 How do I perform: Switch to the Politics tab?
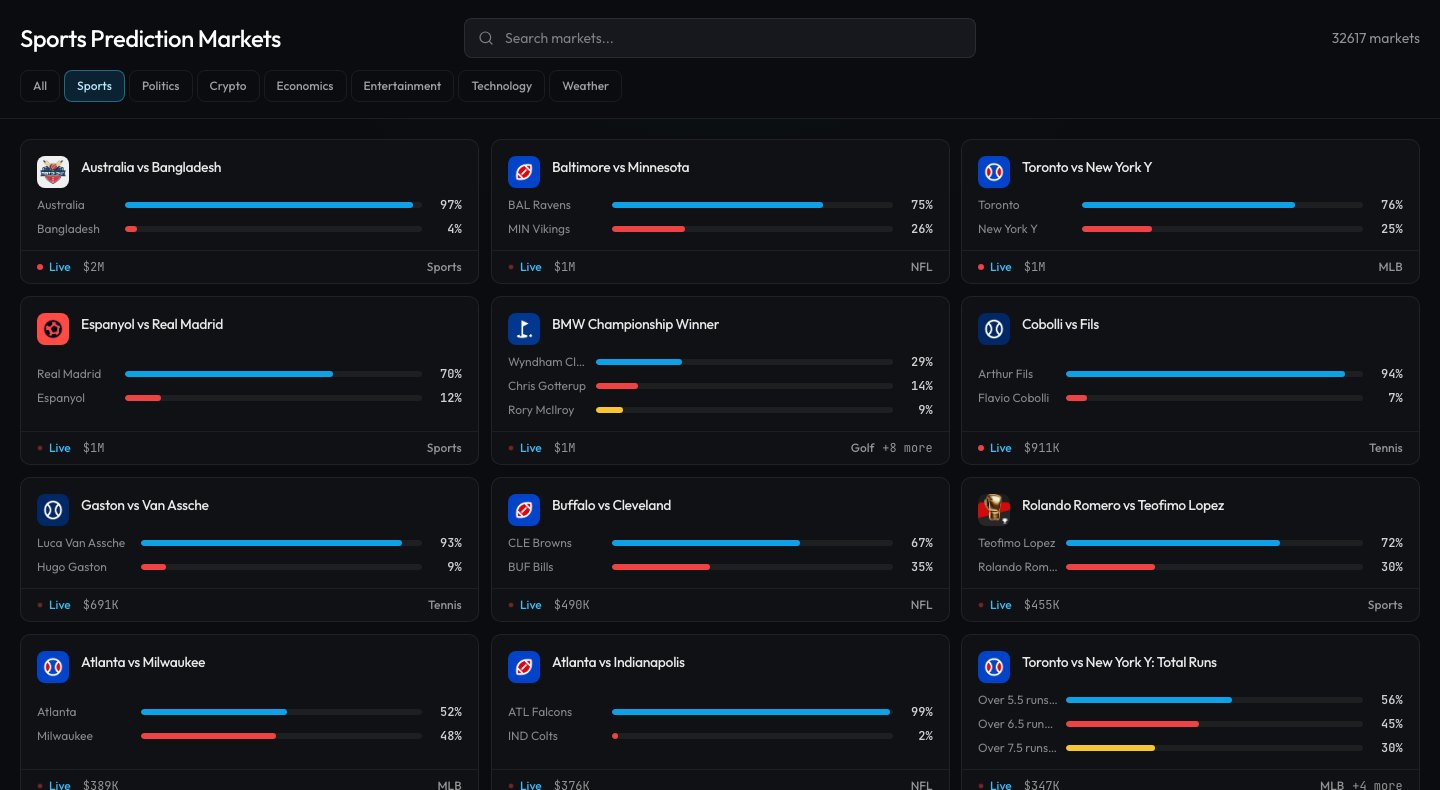[x=161, y=86]
